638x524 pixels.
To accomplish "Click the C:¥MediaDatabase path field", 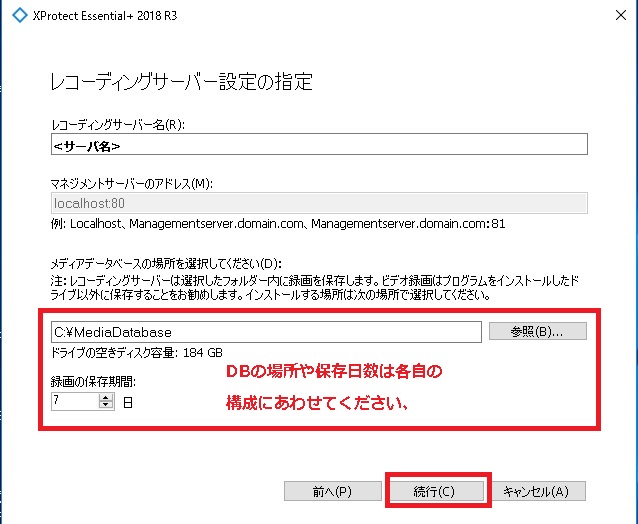I will click(x=266, y=332).
